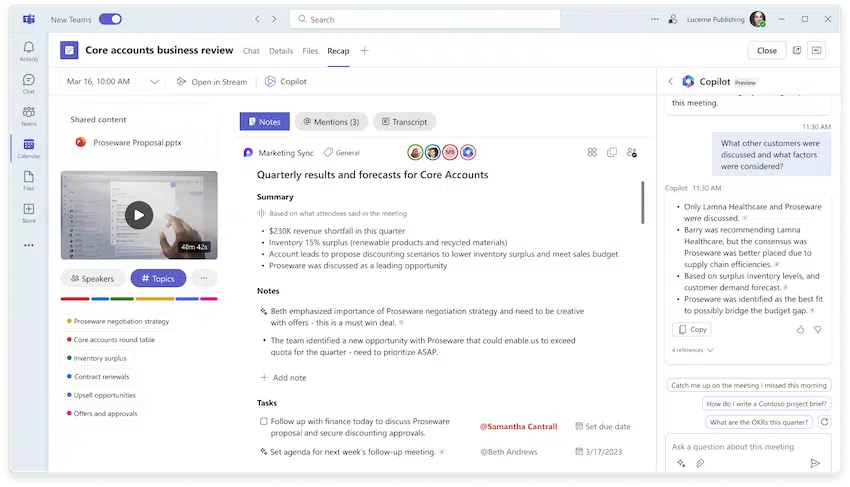Viewport: 850px width, 487px height.
Task: Play the meeting recording thumbnail
Action: point(139,215)
